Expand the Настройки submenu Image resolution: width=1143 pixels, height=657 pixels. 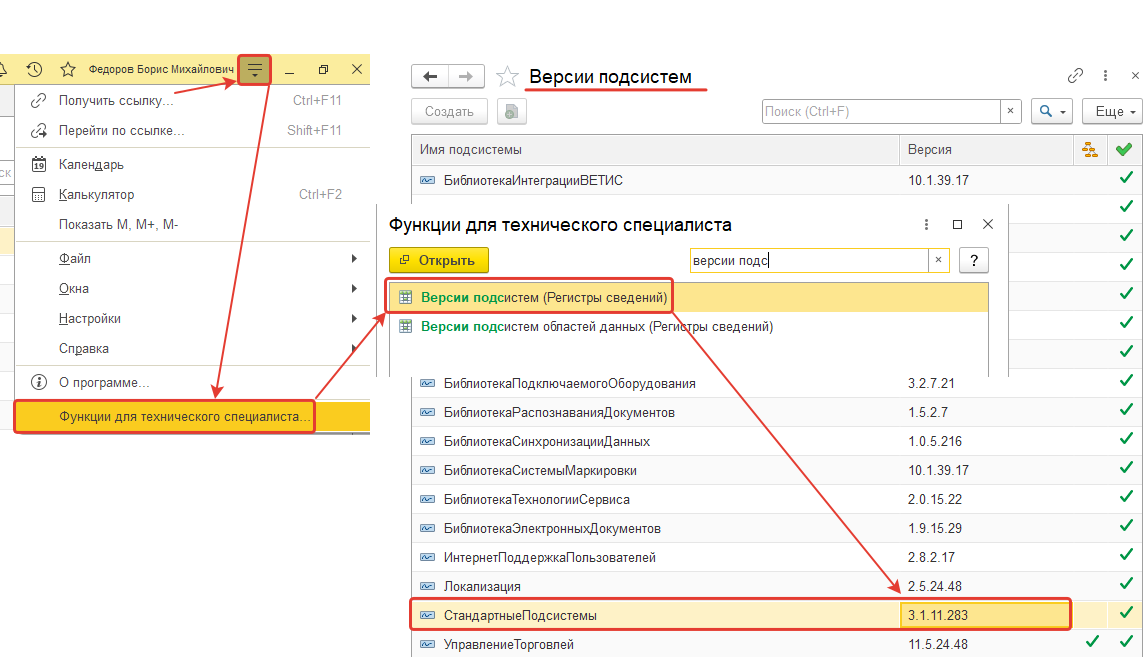pos(192,319)
